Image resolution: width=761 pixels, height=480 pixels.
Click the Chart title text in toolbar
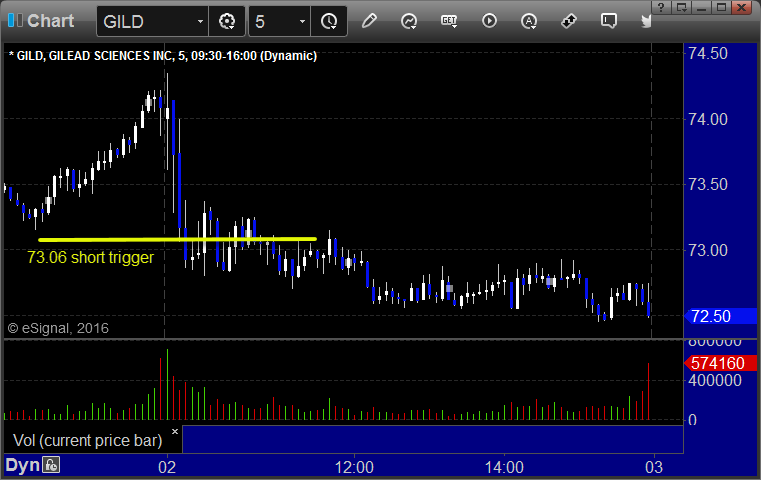click(50, 21)
